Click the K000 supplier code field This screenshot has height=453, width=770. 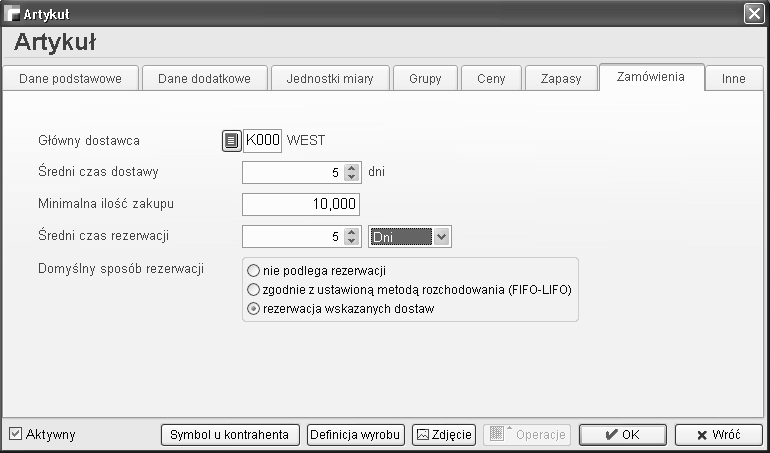262,141
